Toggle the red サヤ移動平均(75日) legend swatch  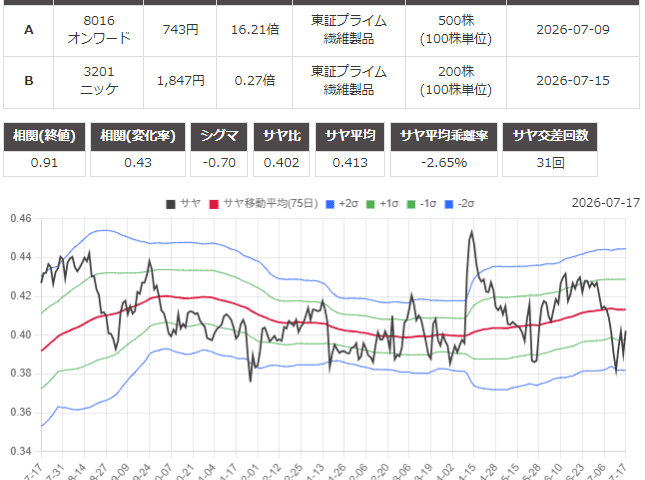pos(214,204)
